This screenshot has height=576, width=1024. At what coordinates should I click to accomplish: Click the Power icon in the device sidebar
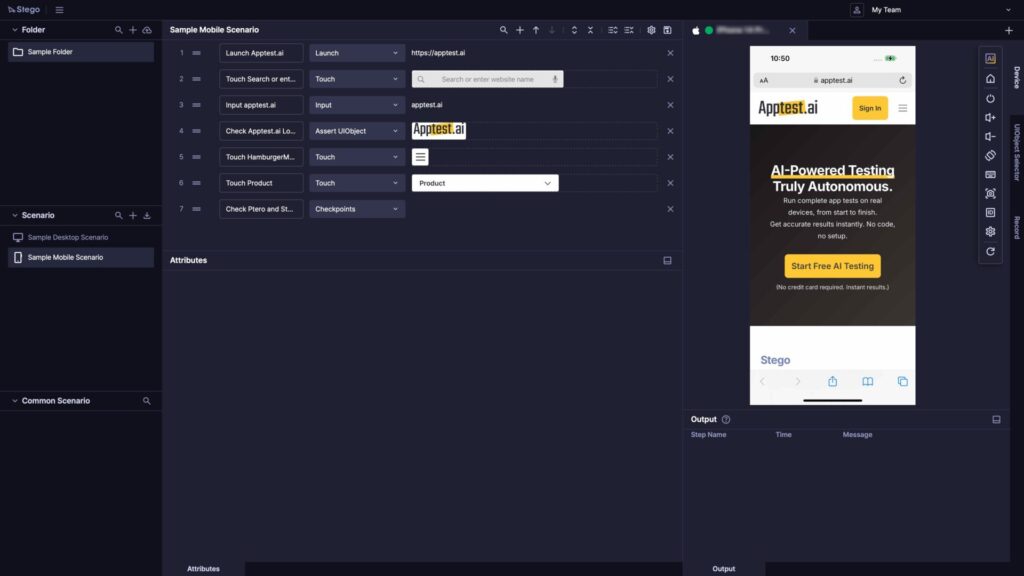pos(990,99)
